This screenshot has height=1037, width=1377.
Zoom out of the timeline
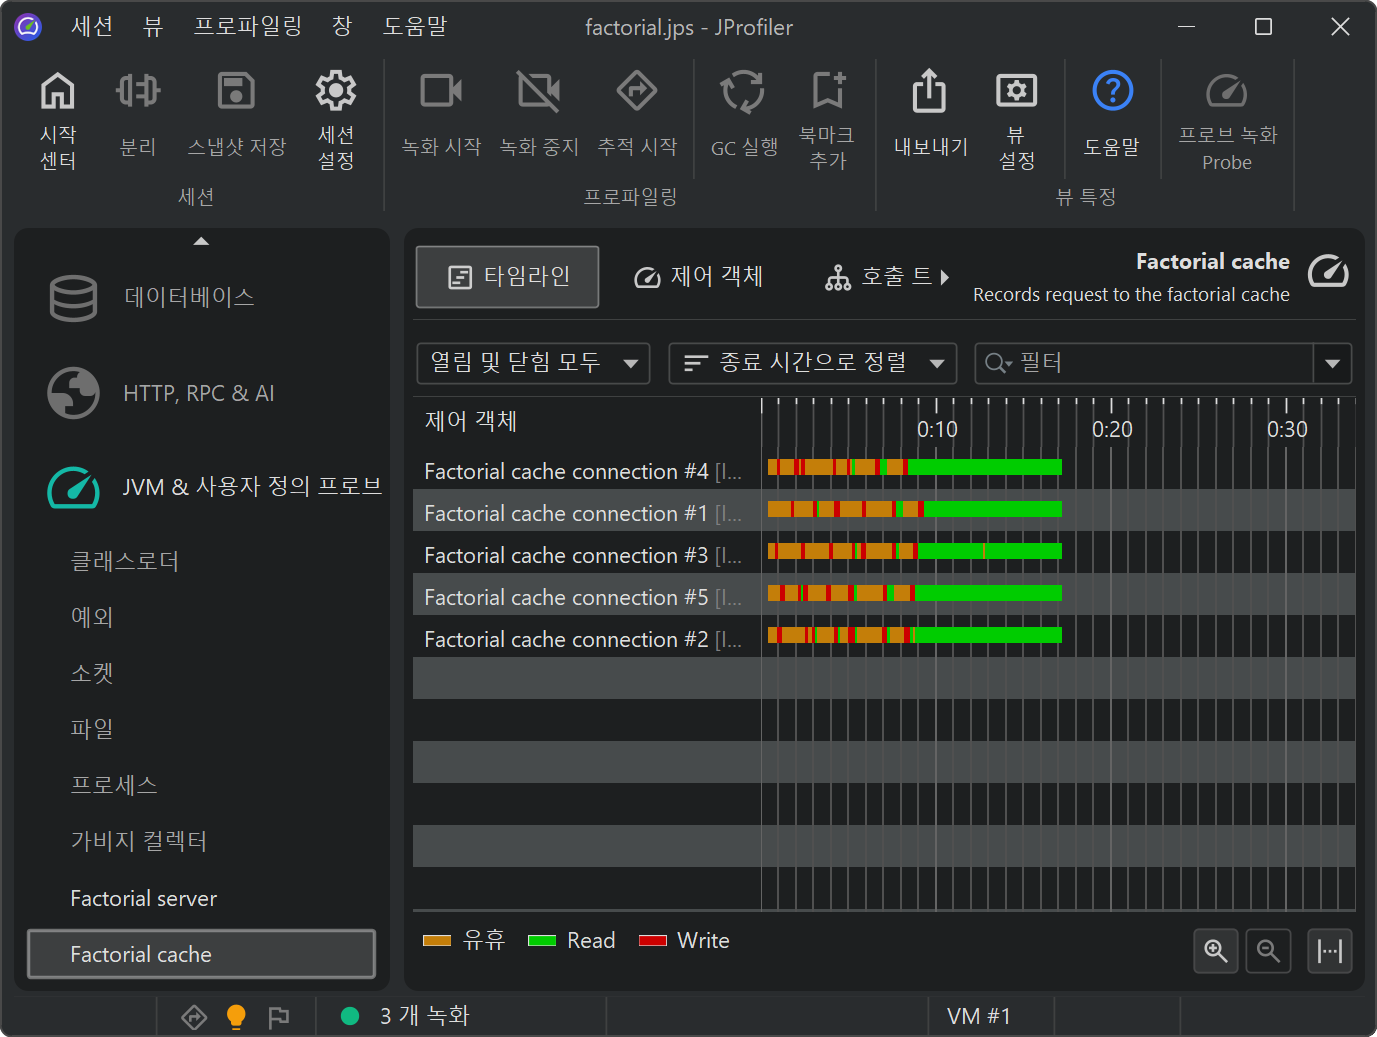(x=1268, y=951)
